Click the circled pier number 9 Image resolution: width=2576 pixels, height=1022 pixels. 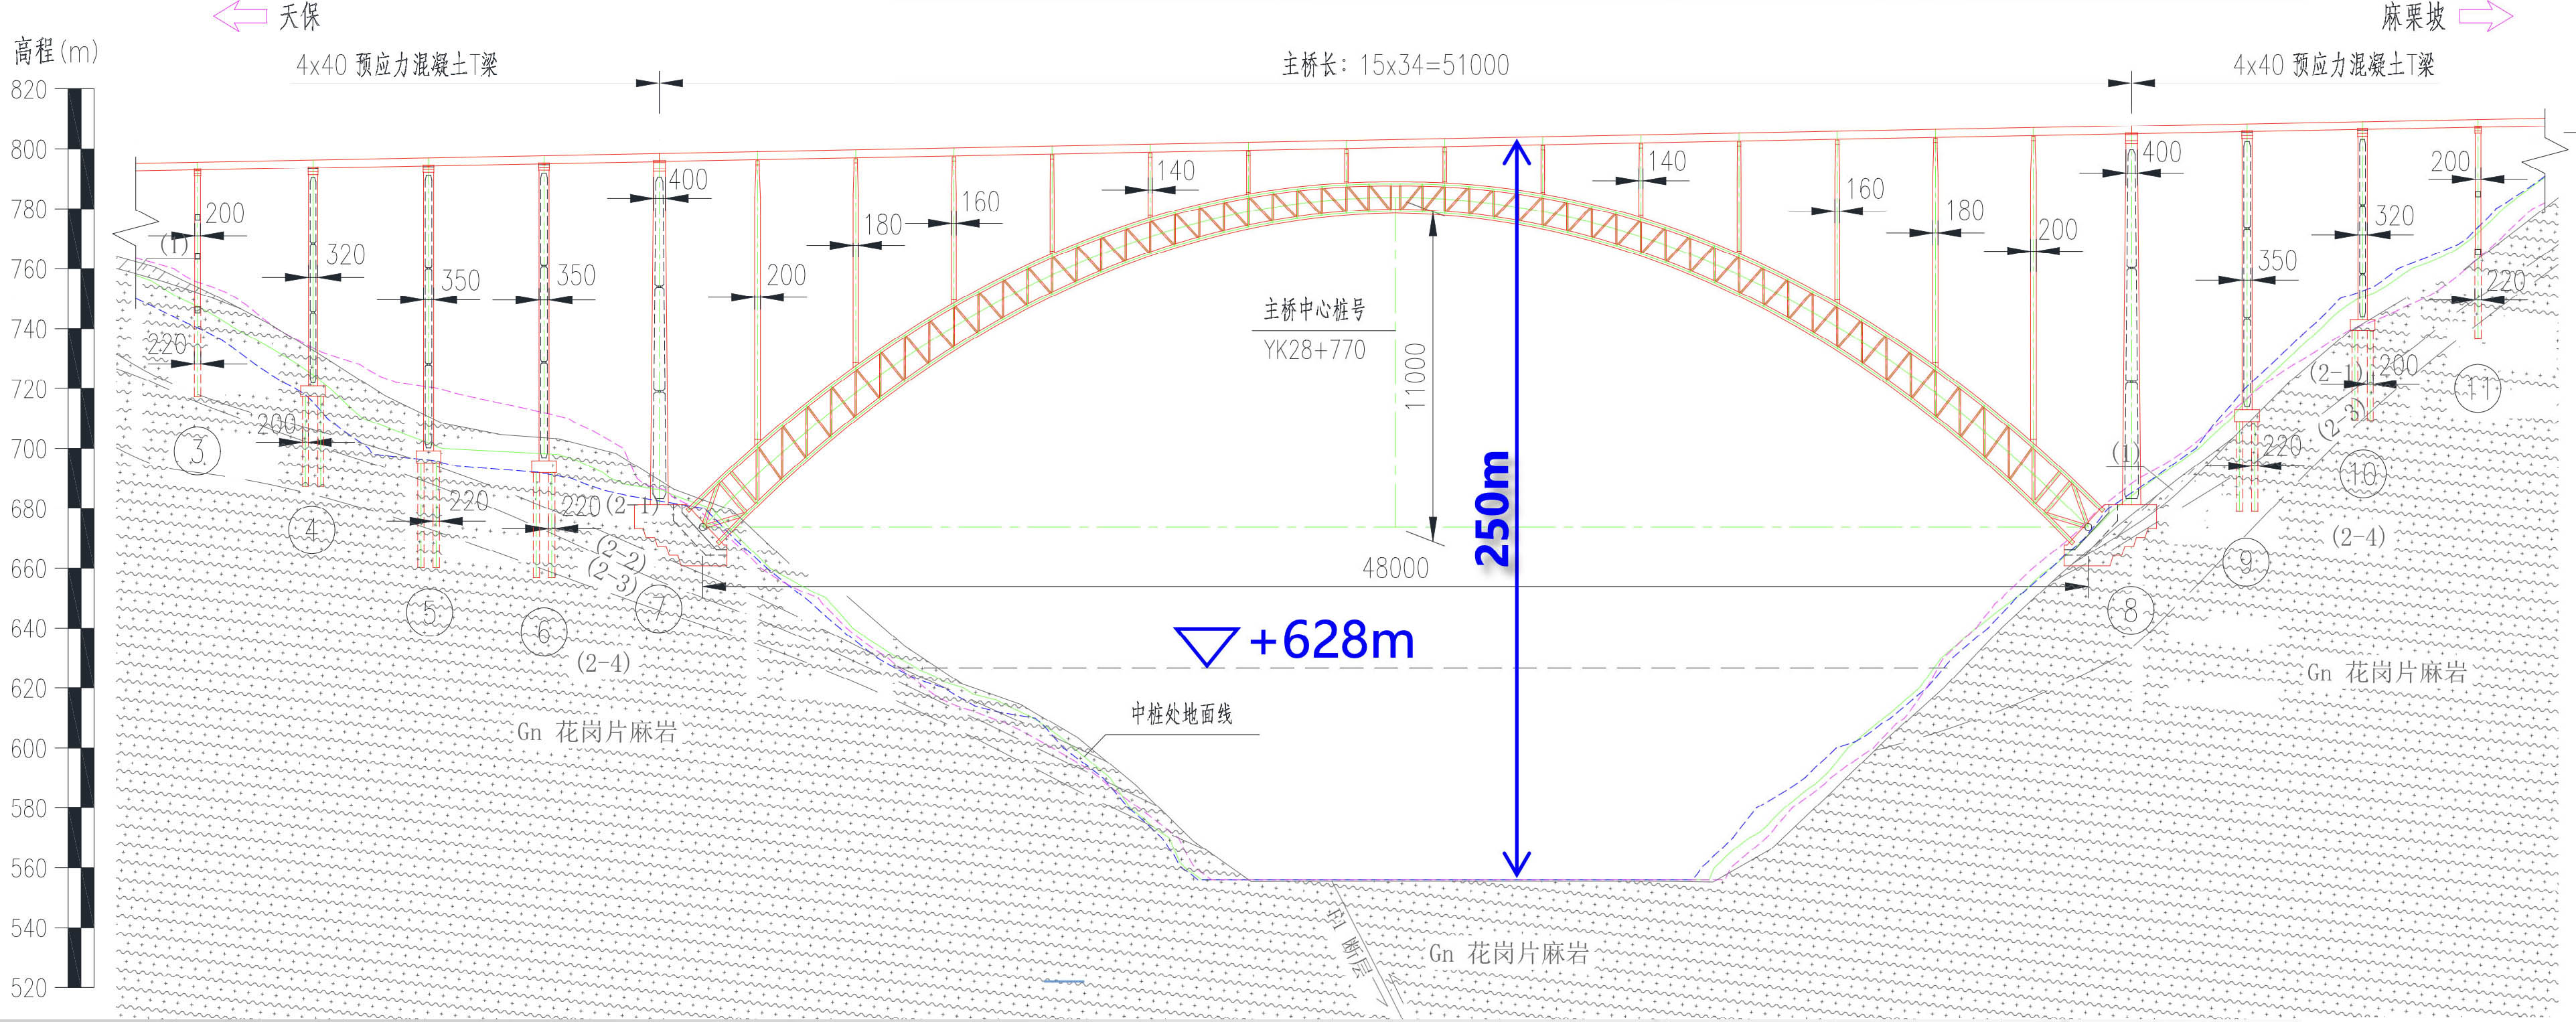(2246, 562)
